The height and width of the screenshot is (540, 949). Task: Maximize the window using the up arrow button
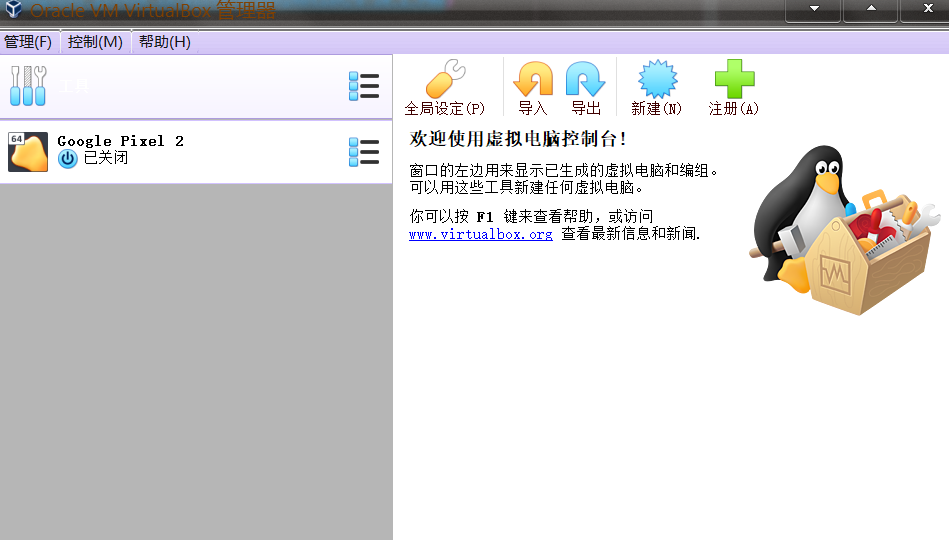click(870, 9)
